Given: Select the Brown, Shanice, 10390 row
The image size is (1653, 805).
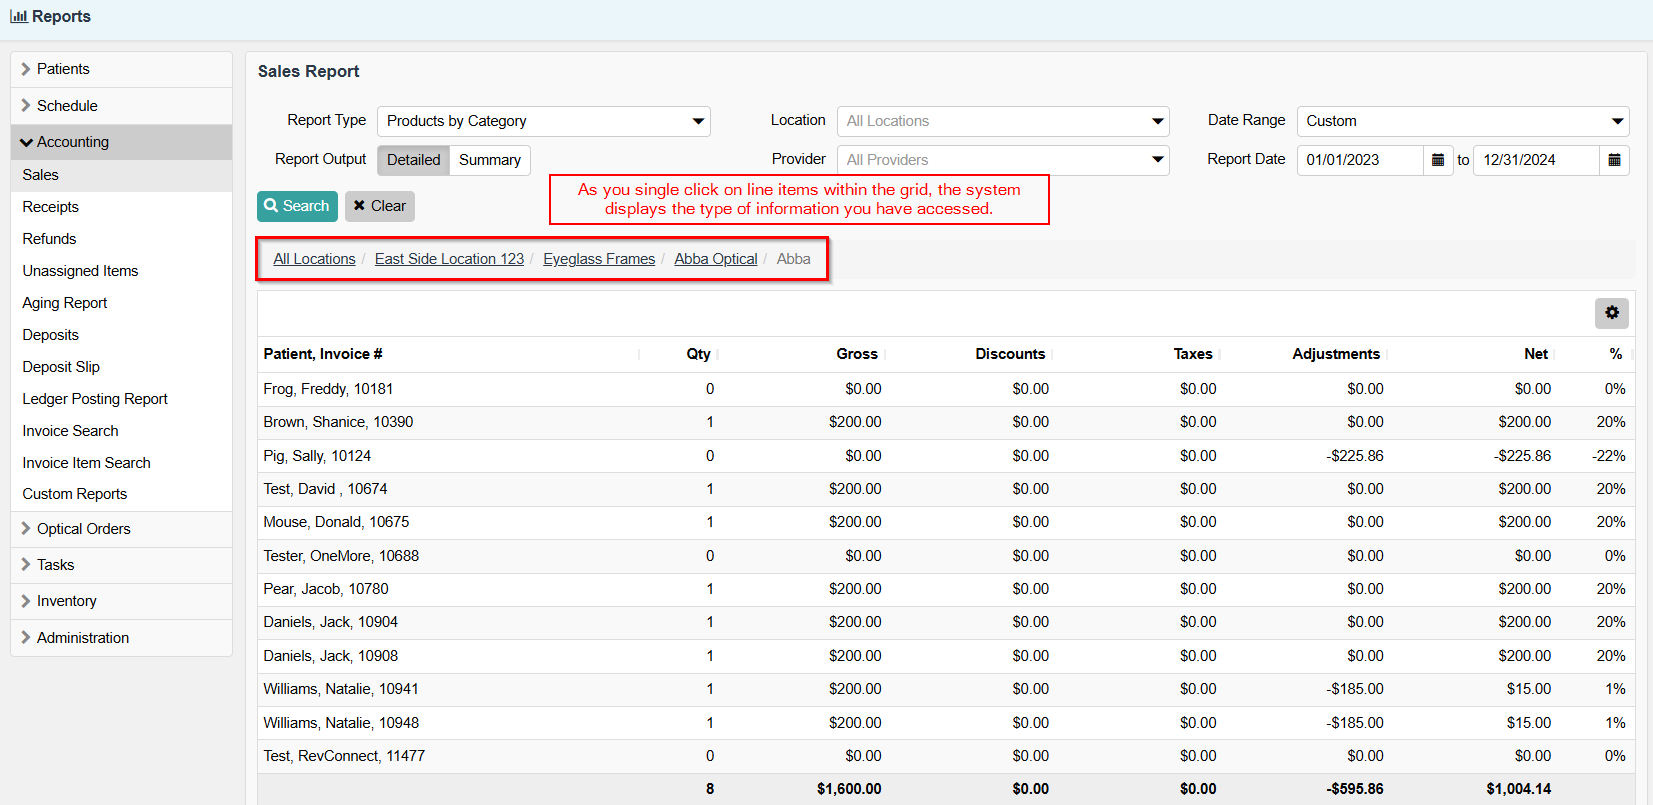Looking at the screenshot, I should 338,422.
